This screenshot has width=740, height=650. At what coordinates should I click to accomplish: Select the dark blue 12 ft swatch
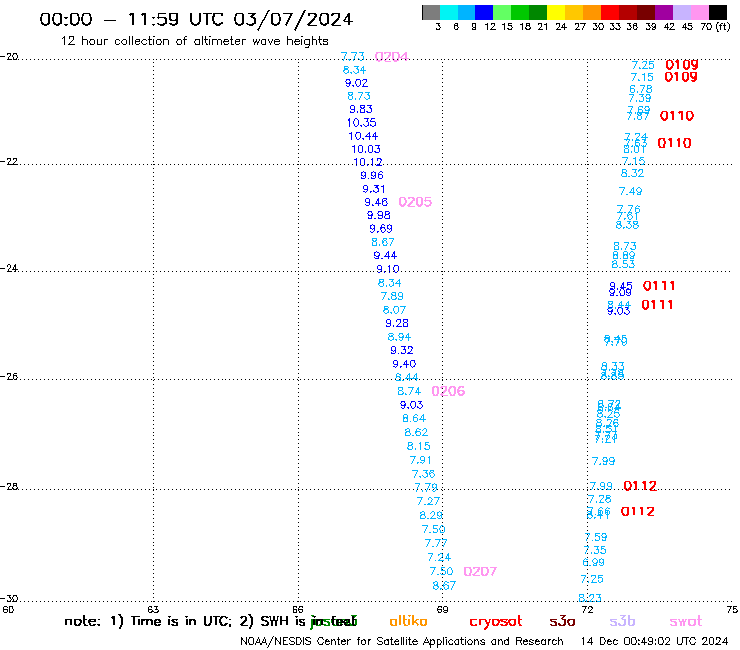[x=484, y=12]
